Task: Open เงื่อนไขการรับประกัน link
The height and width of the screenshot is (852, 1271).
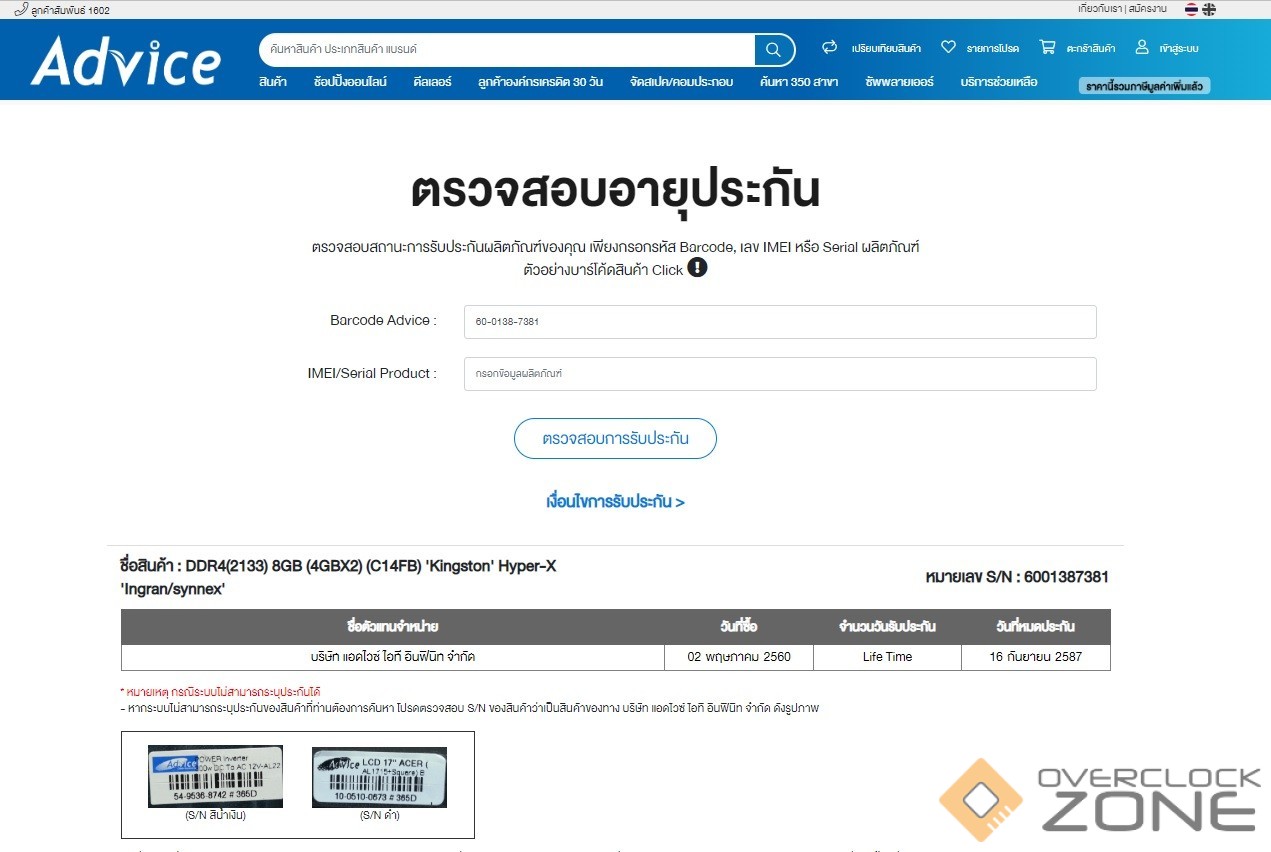Action: tap(615, 502)
